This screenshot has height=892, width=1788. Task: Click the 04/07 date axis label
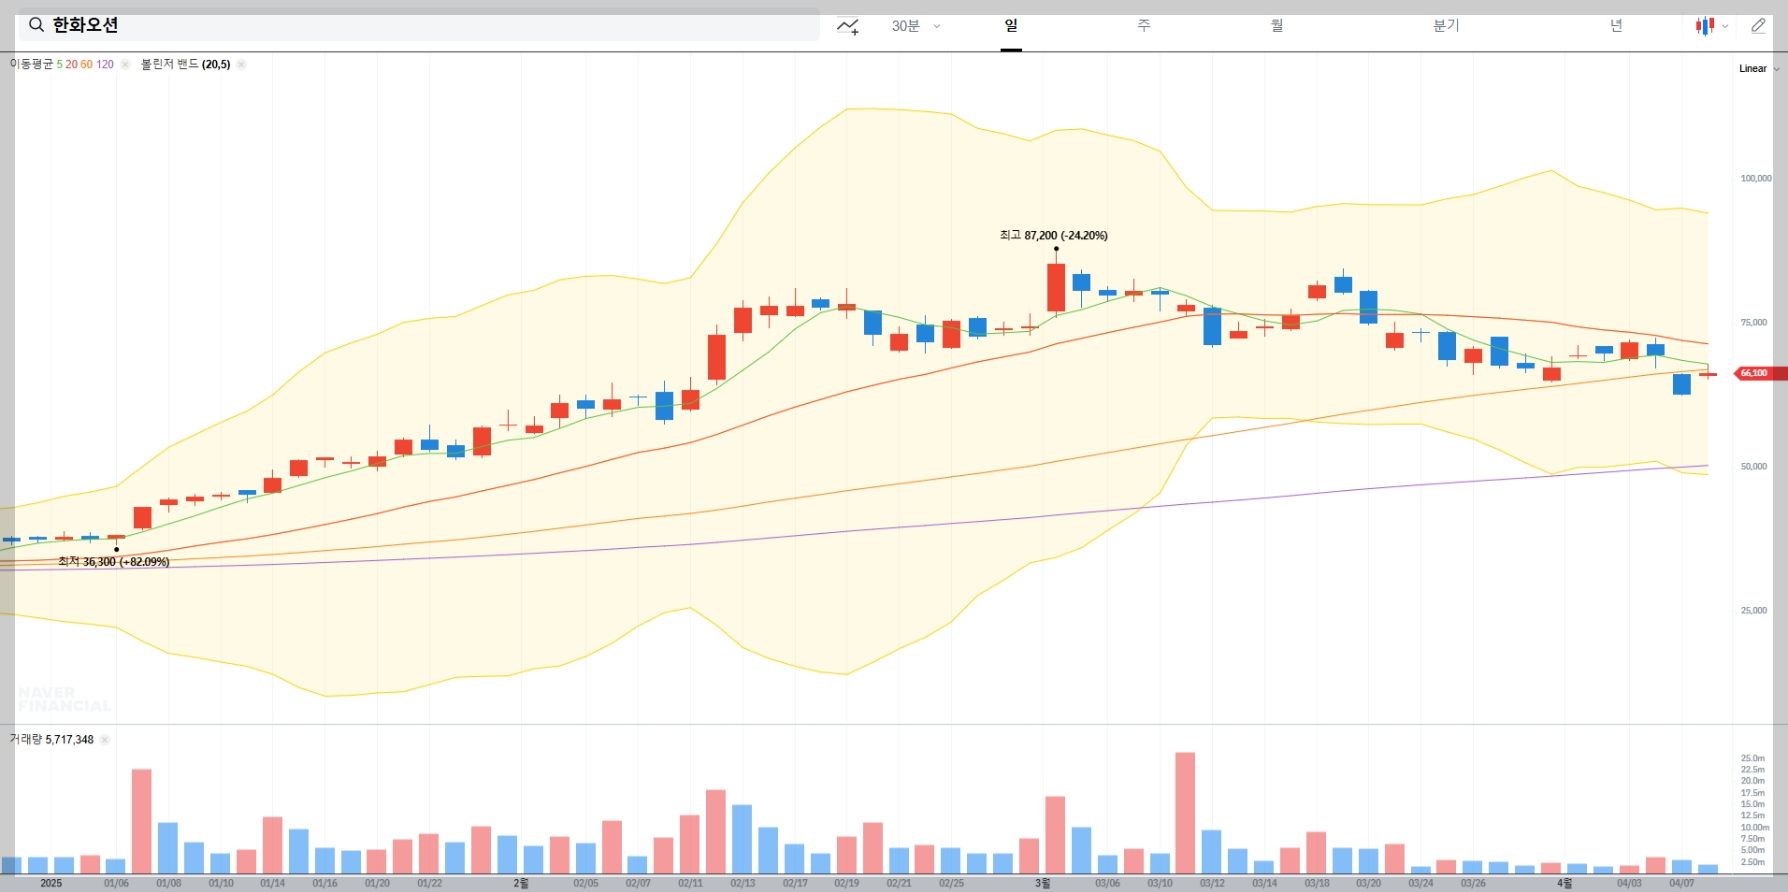[x=1682, y=883]
